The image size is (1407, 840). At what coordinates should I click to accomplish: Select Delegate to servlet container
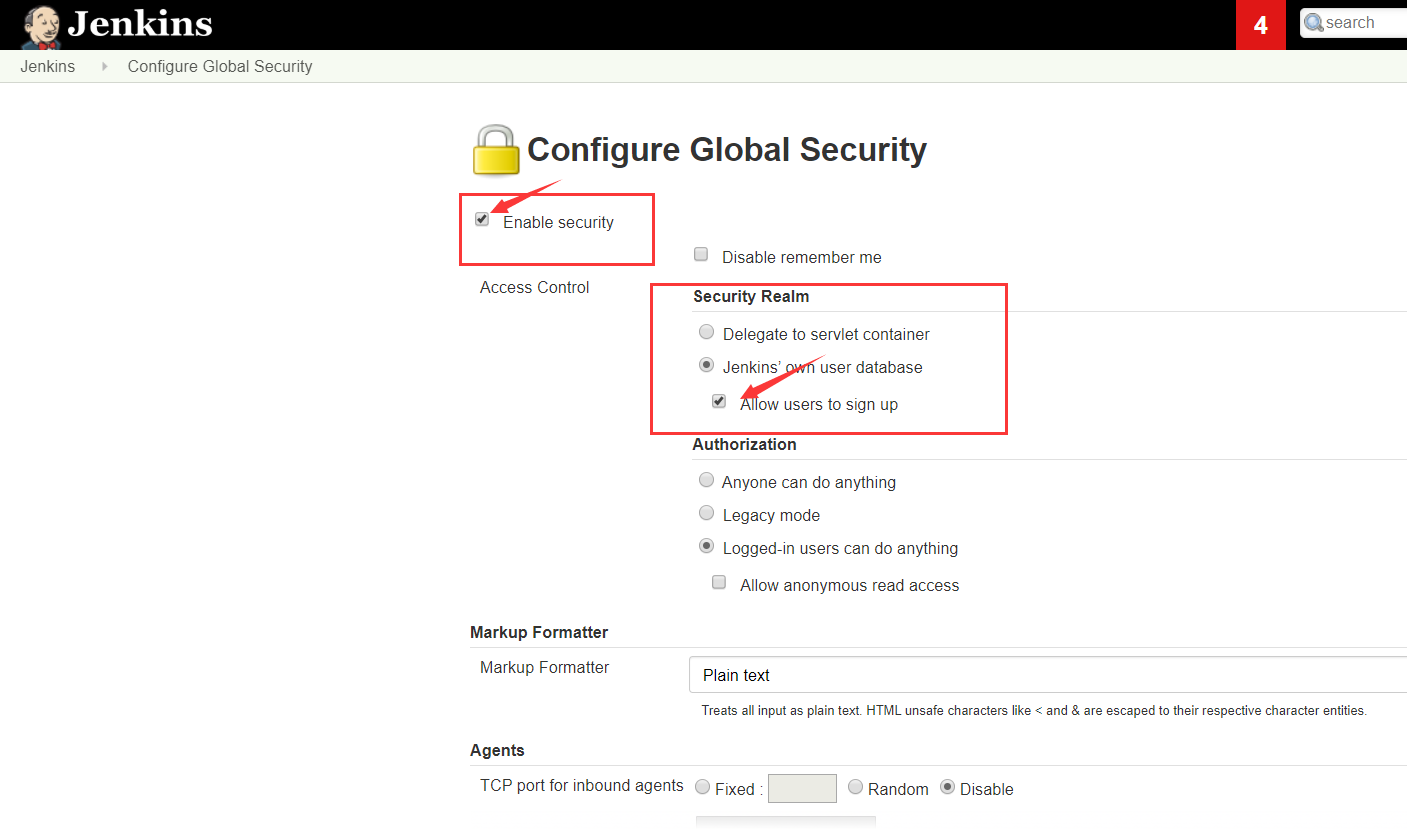click(x=706, y=332)
